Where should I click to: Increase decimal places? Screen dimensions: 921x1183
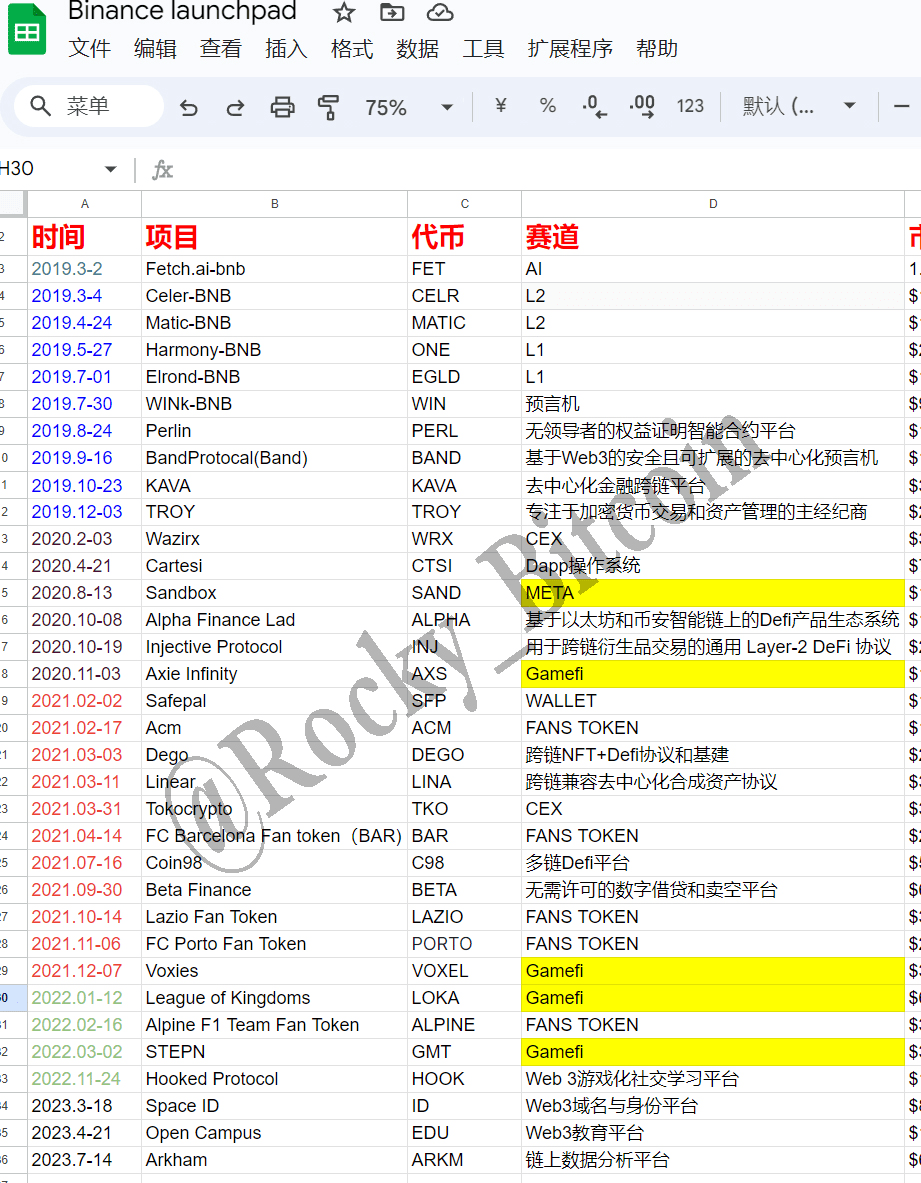coord(641,106)
